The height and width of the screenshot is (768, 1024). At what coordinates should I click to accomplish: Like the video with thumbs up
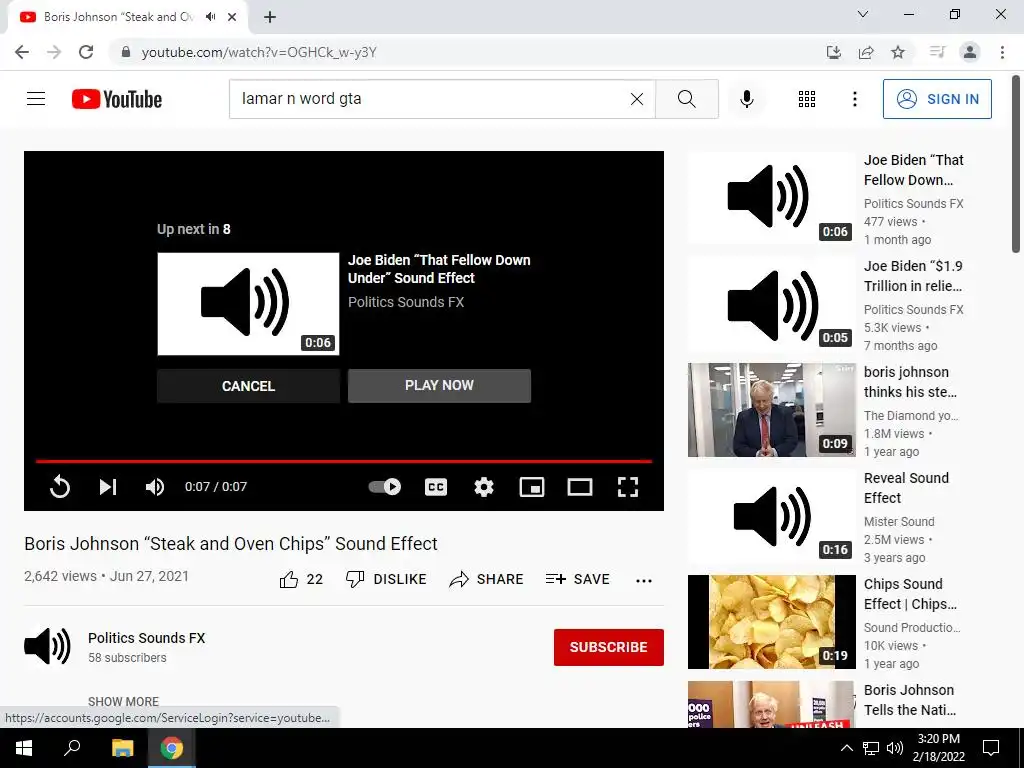(301, 579)
